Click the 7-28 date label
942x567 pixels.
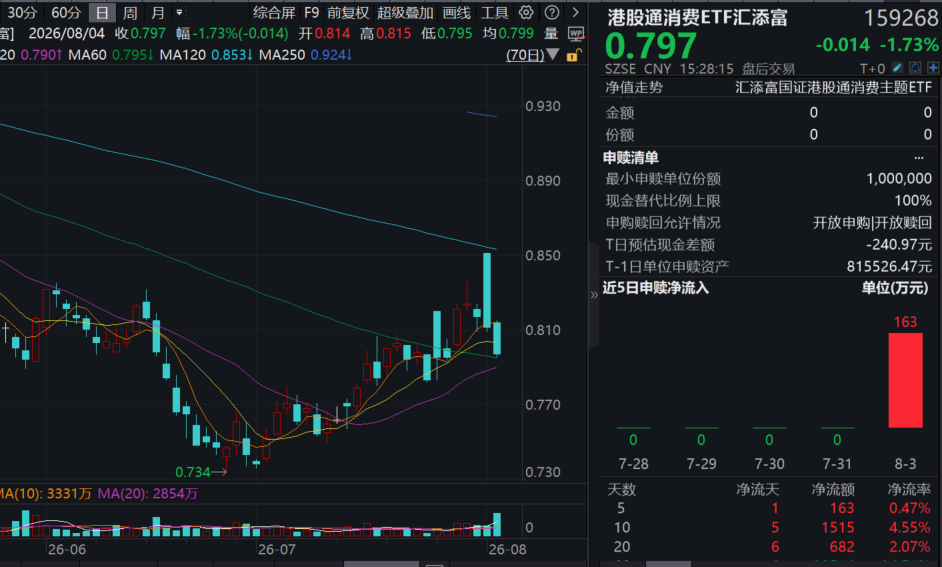pos(633,464)
